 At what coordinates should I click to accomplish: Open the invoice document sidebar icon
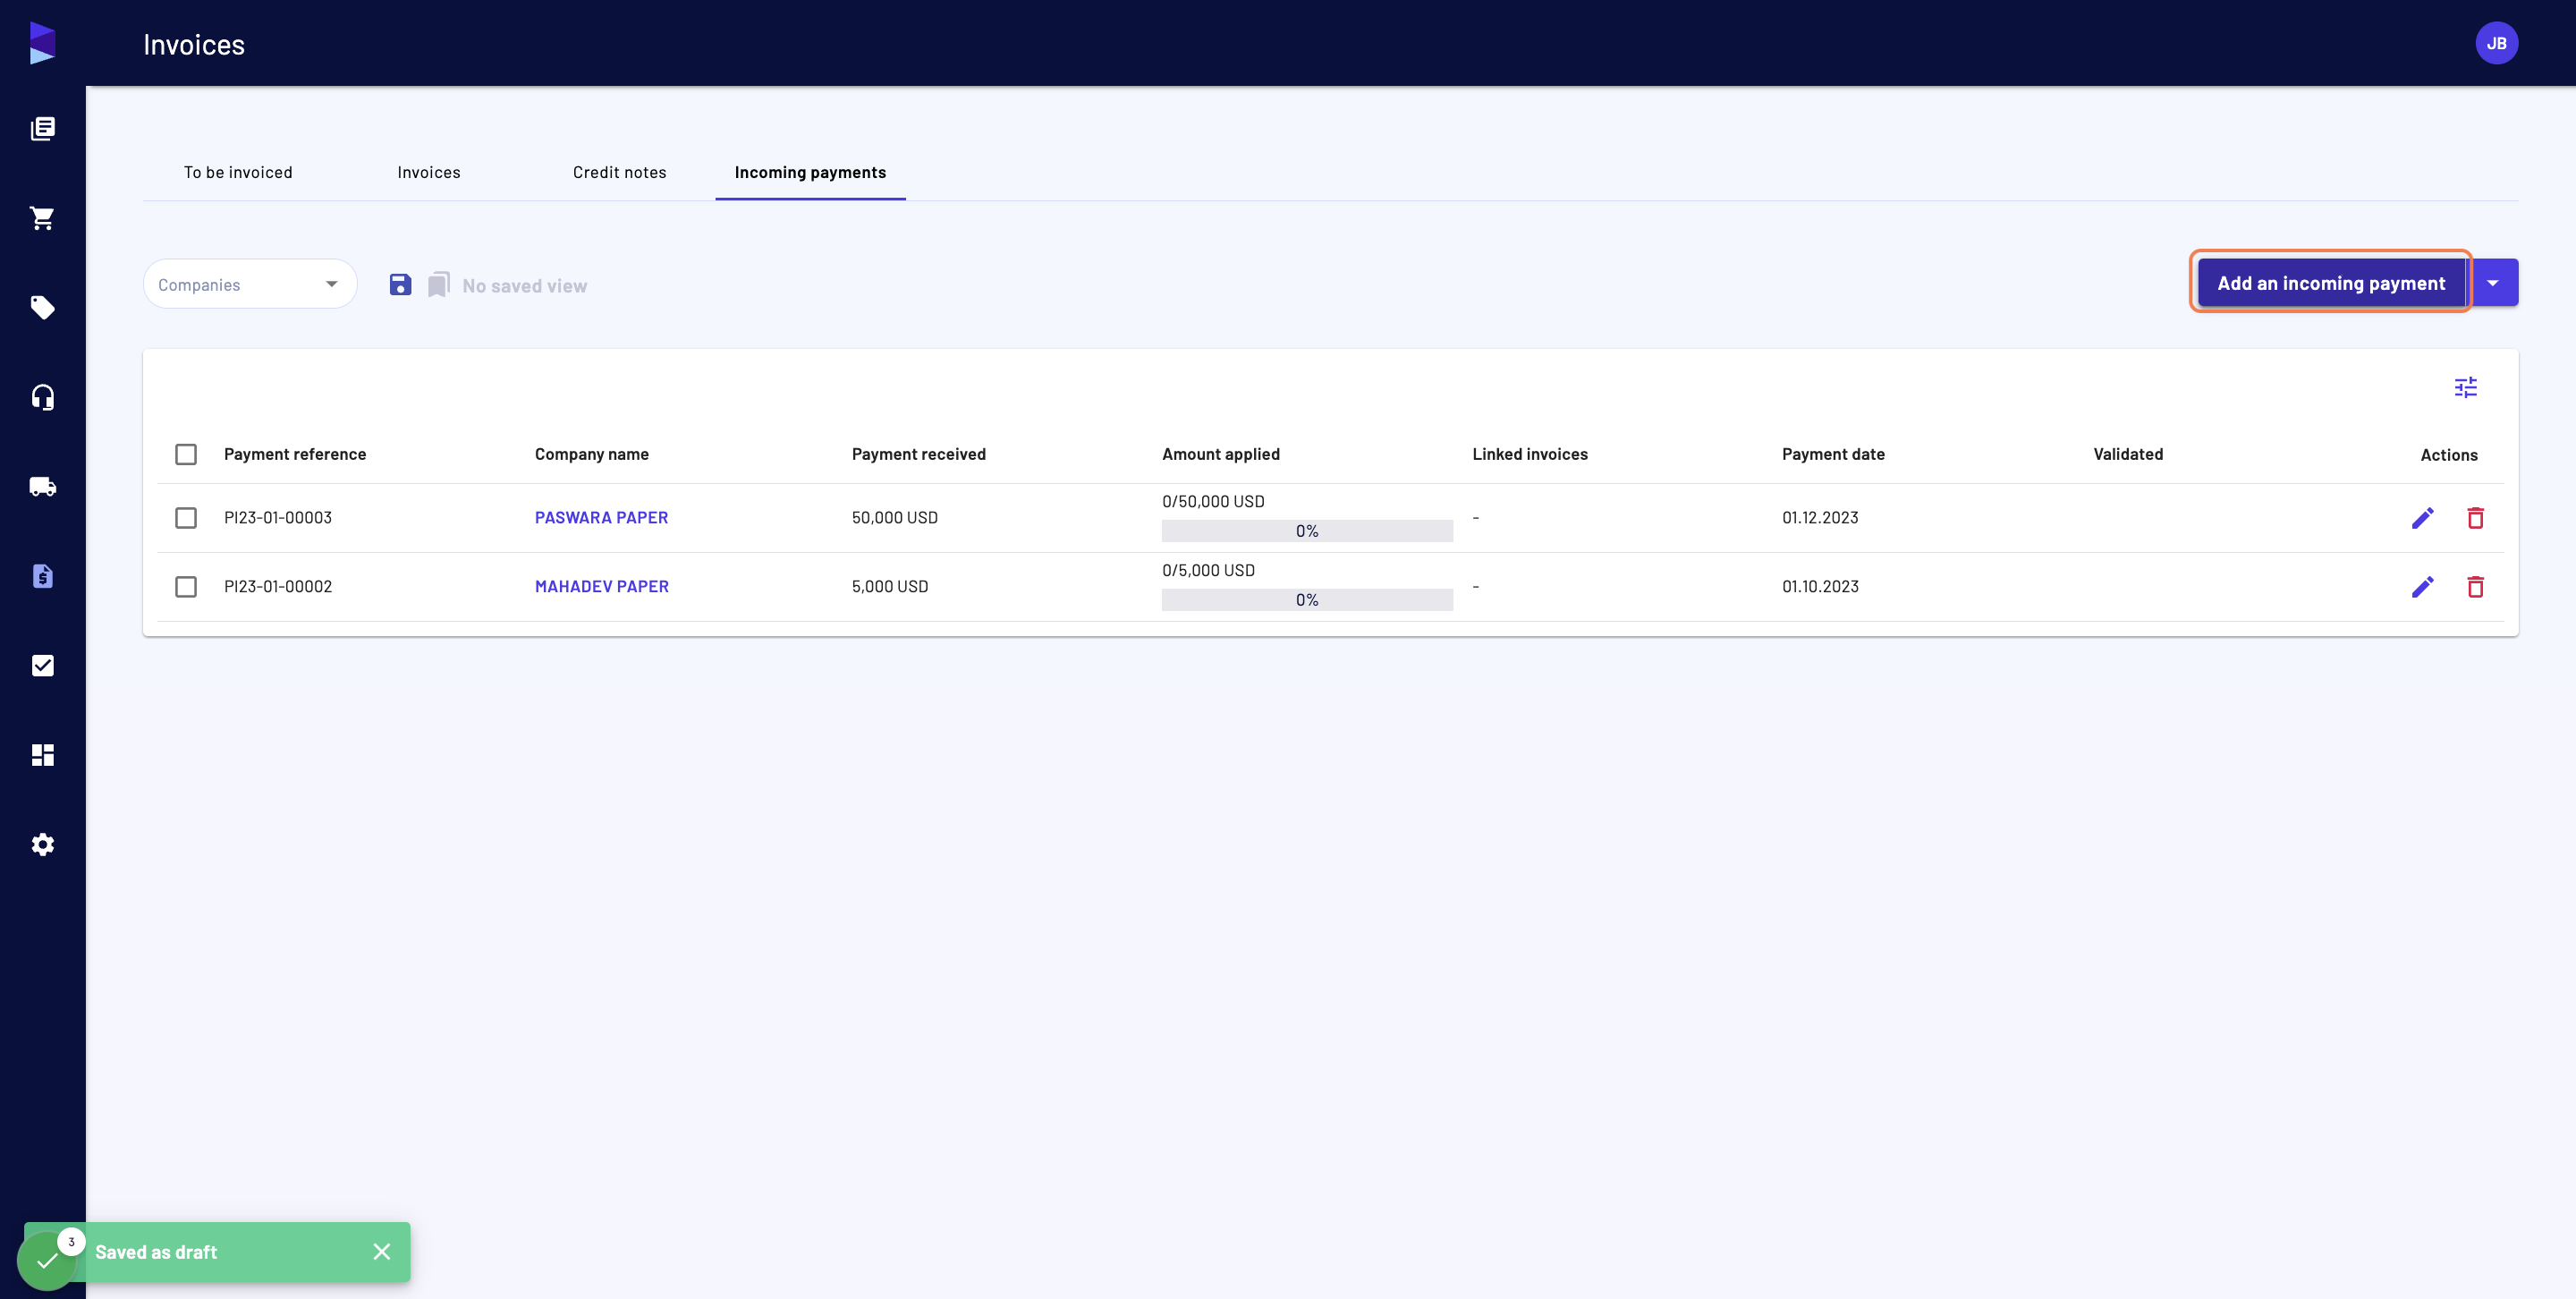coord(42,576)
